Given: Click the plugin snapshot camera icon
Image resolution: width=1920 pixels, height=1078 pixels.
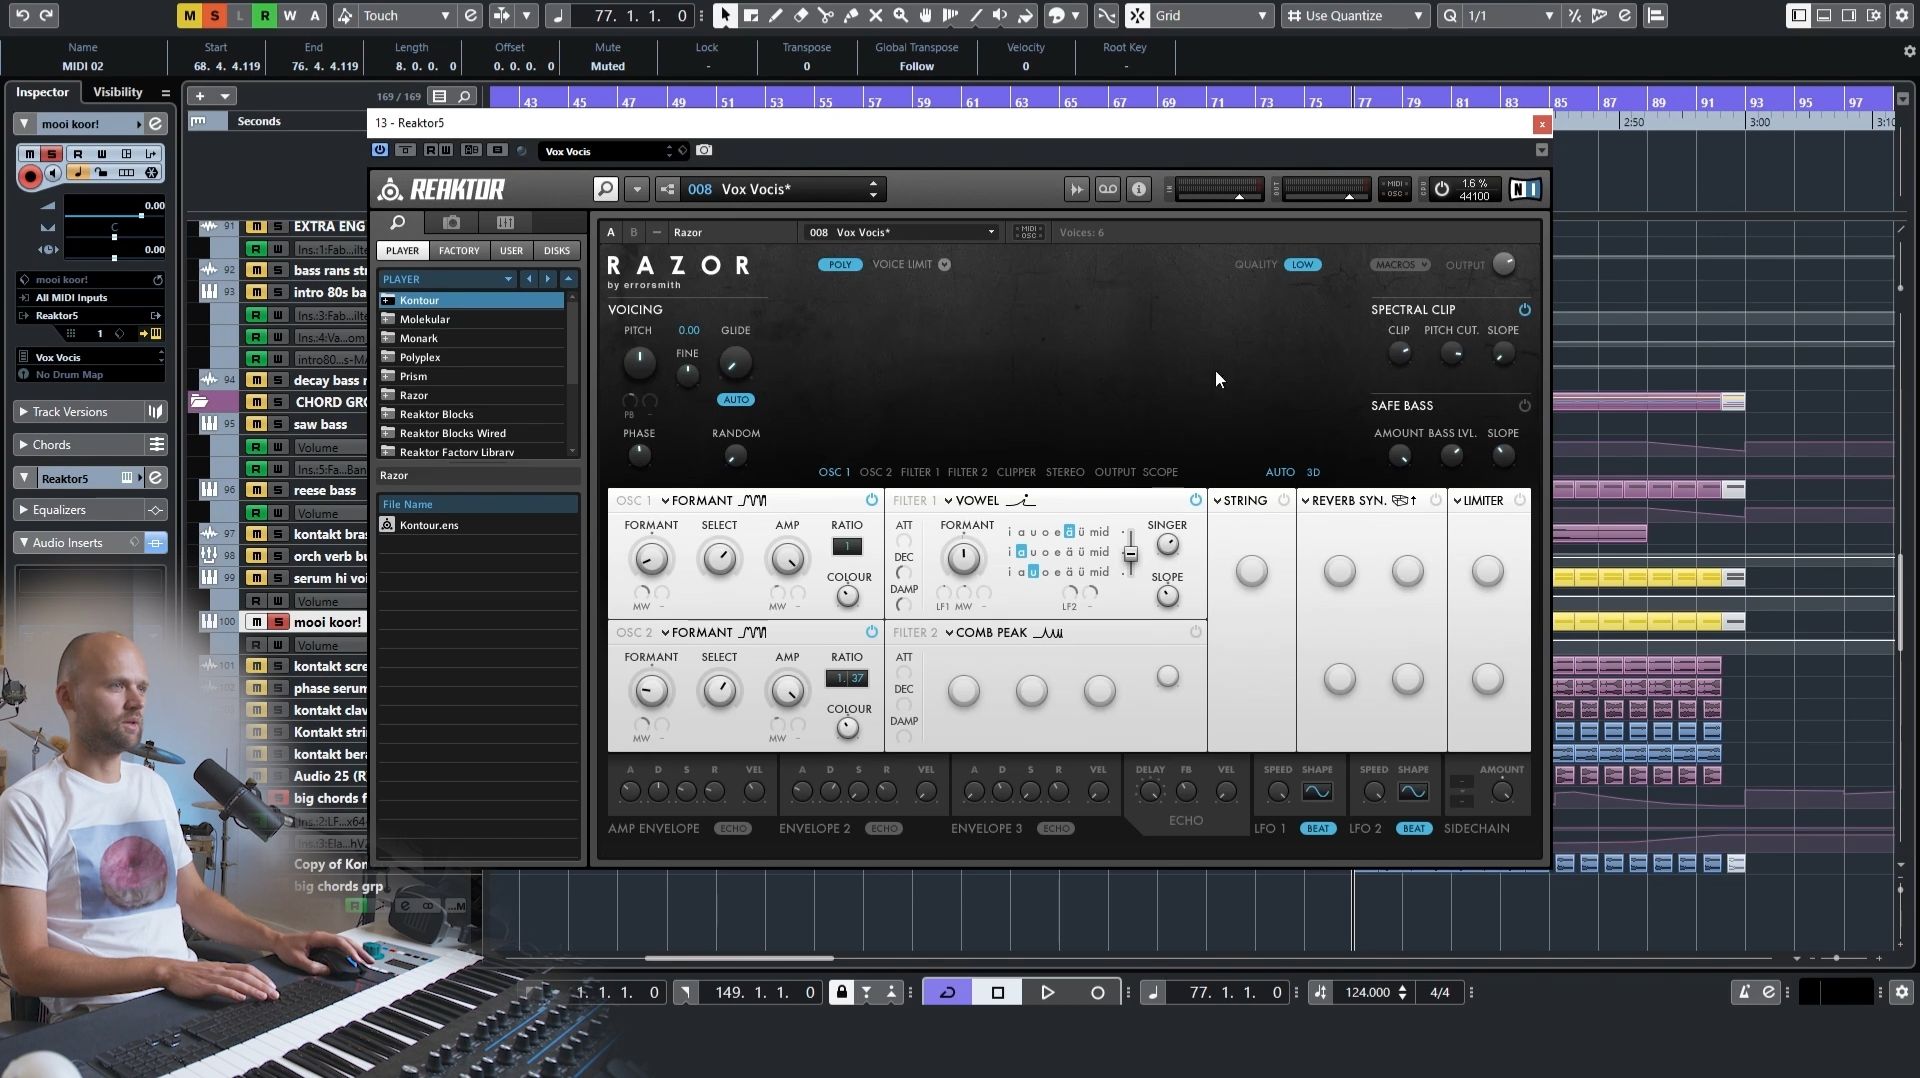Looking at the screenshot, I should pyautogui.click(x=704, y=150).
